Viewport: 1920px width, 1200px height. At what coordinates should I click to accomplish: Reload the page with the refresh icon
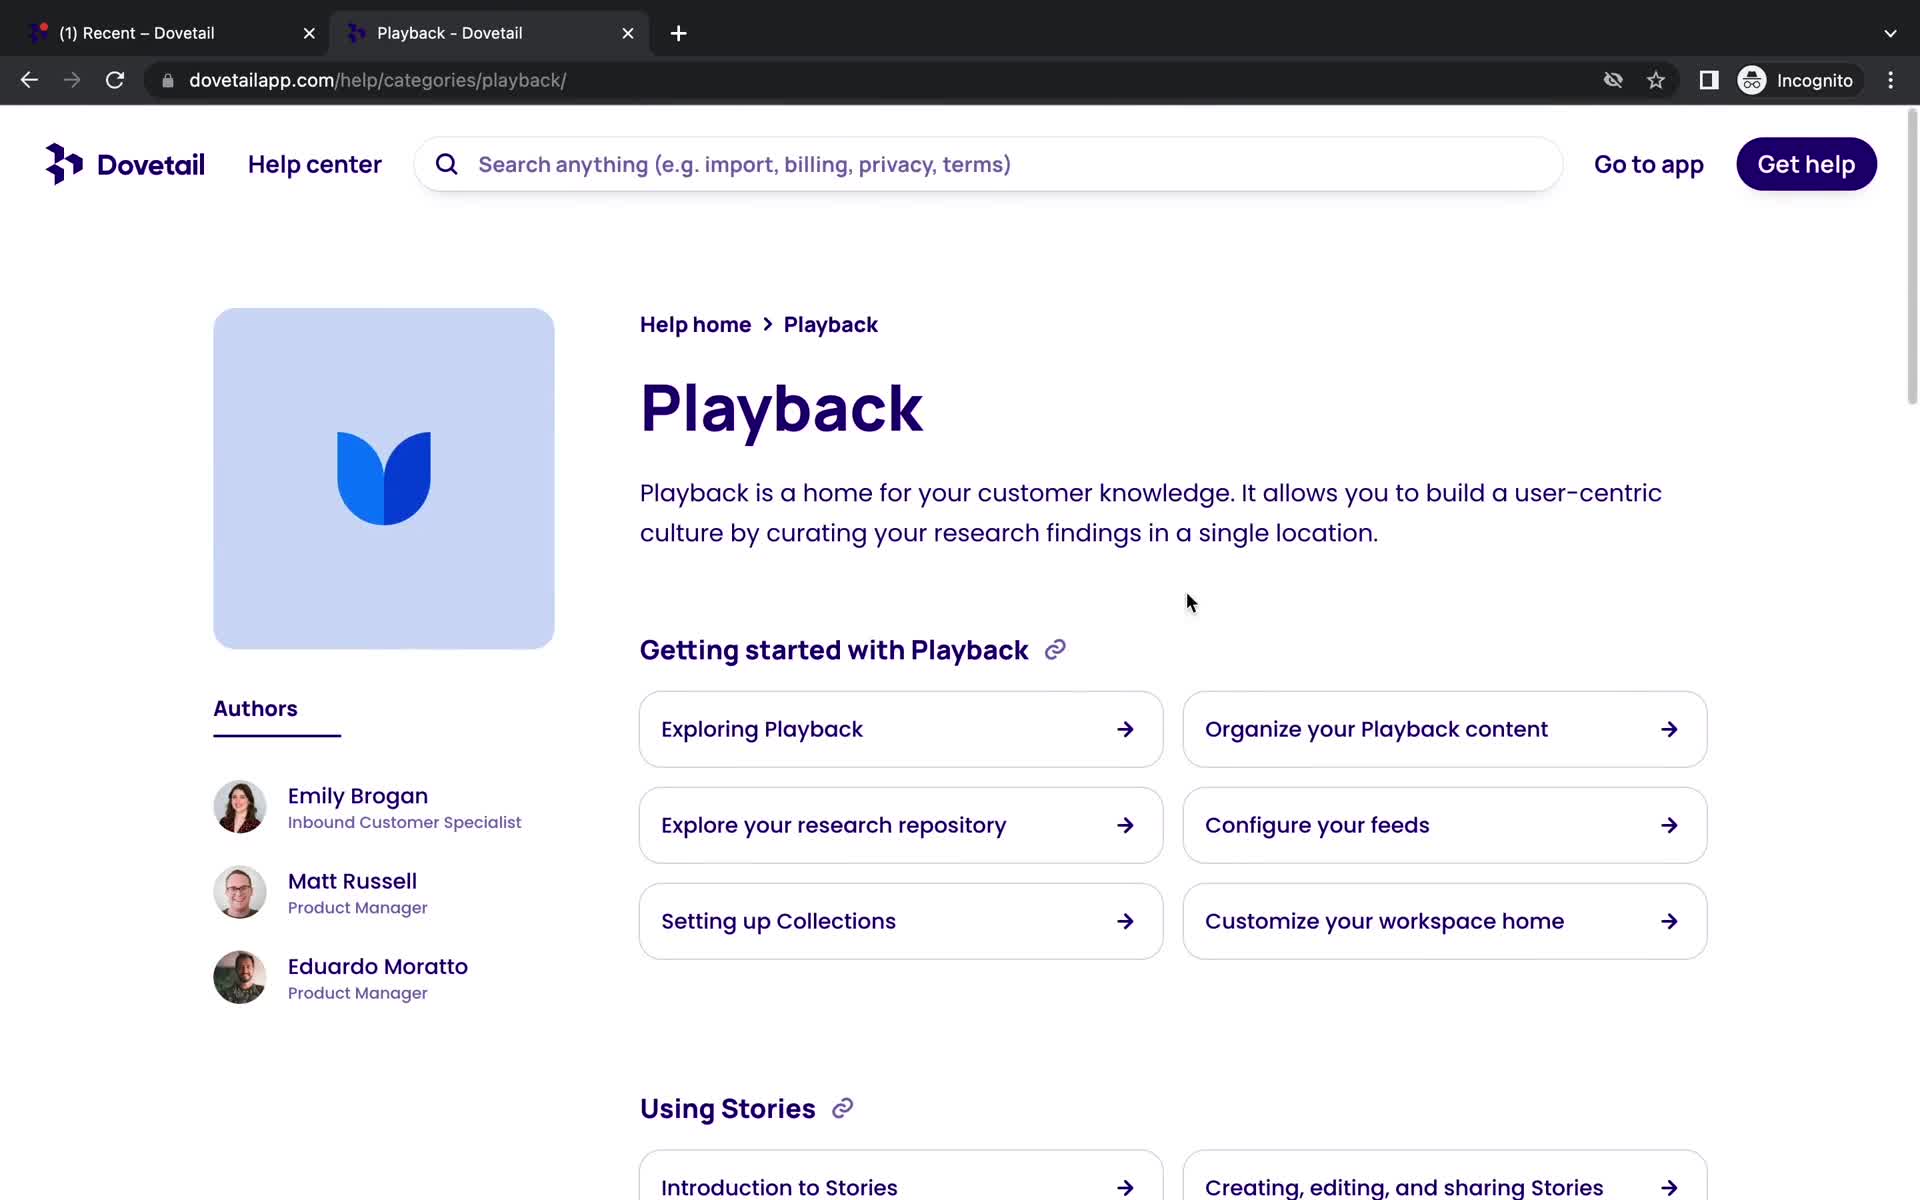[115, 80]
